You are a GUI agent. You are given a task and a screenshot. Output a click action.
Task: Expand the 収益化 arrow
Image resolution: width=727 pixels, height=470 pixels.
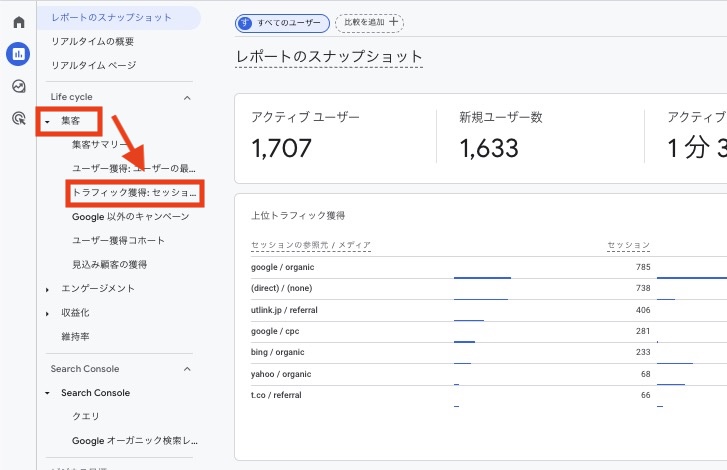click(47, 314)
